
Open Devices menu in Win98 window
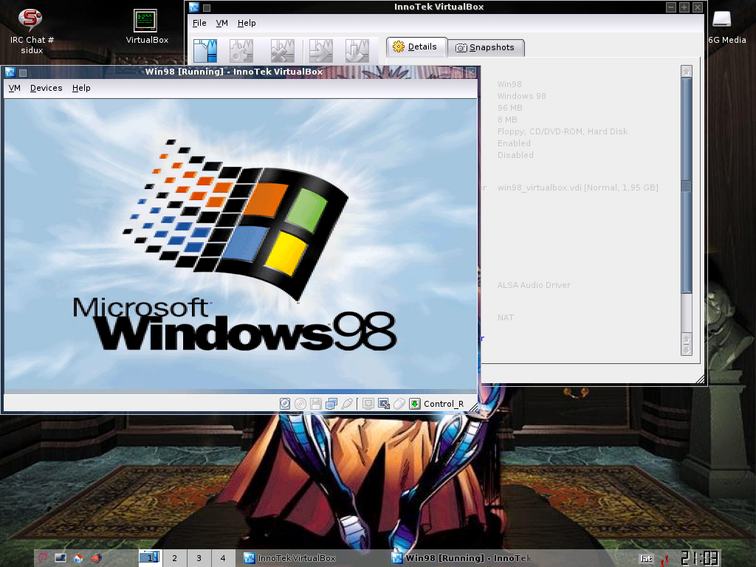46,88
